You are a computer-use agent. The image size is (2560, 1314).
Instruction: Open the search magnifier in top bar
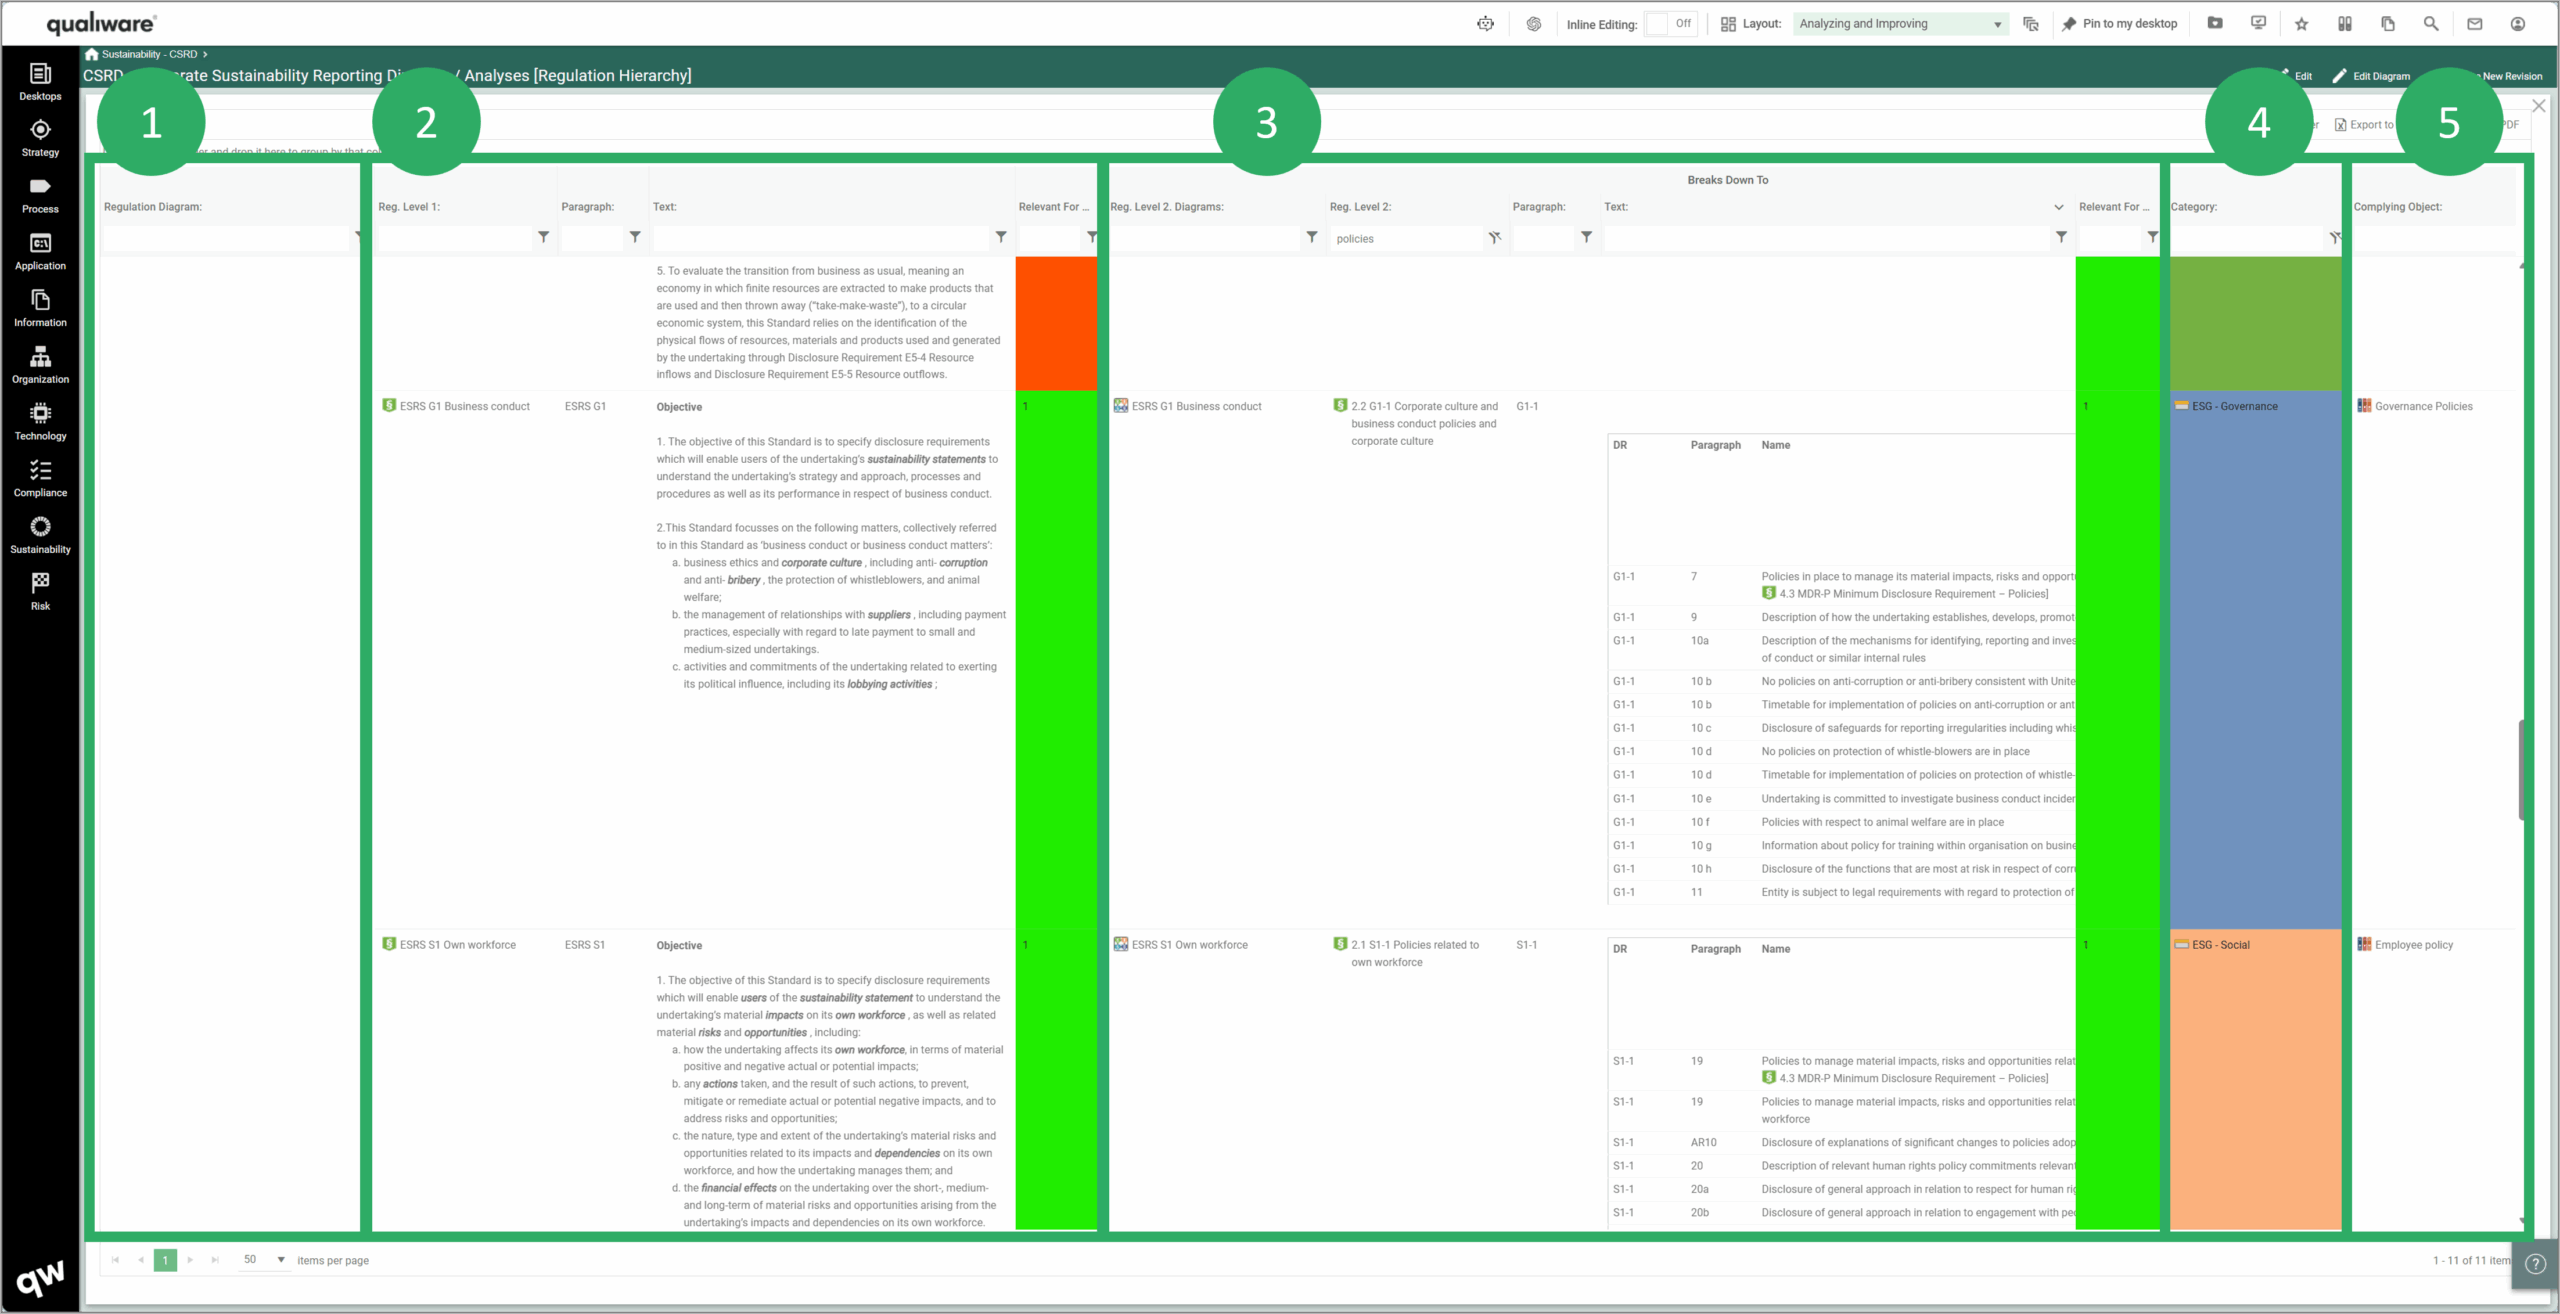coord(2431,24)
